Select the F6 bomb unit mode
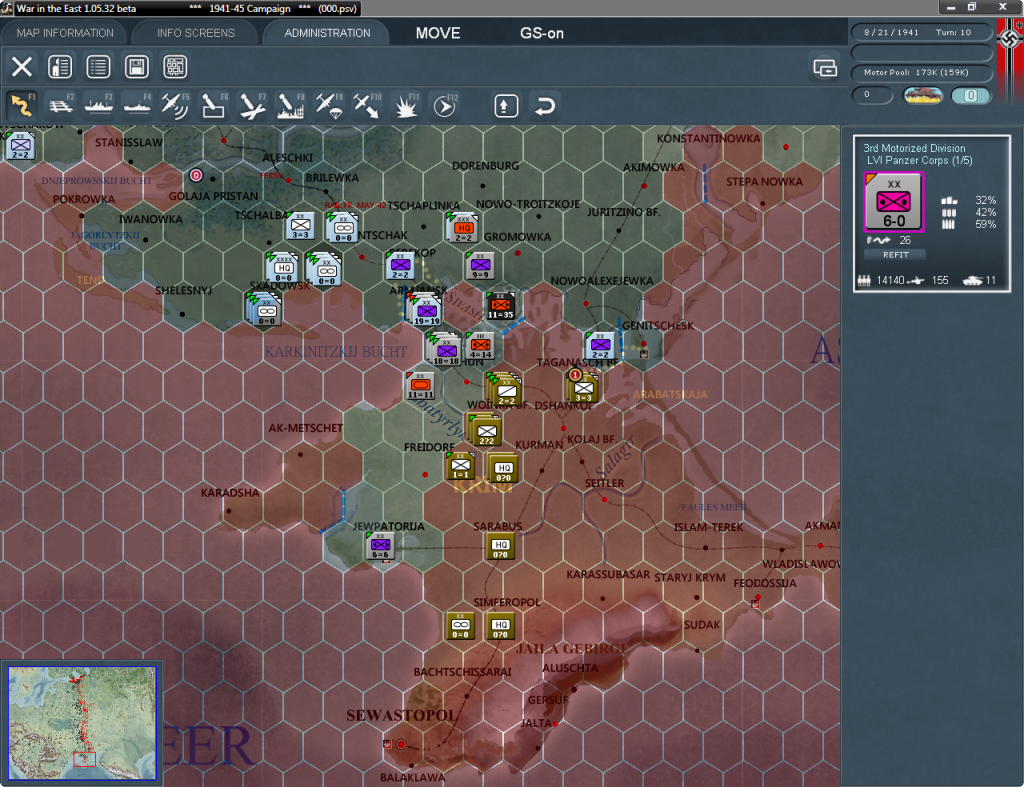1024x787 pixels. pyautogui.click(x=214, y=105)
